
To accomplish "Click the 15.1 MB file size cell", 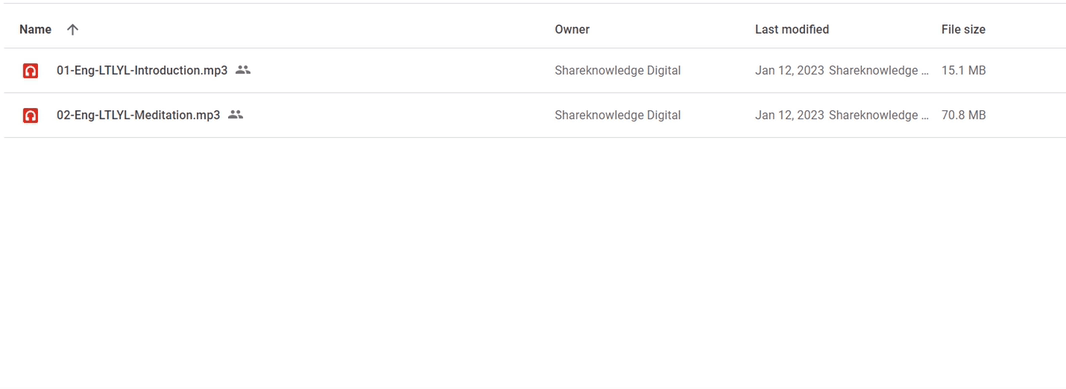I will 963,70.
